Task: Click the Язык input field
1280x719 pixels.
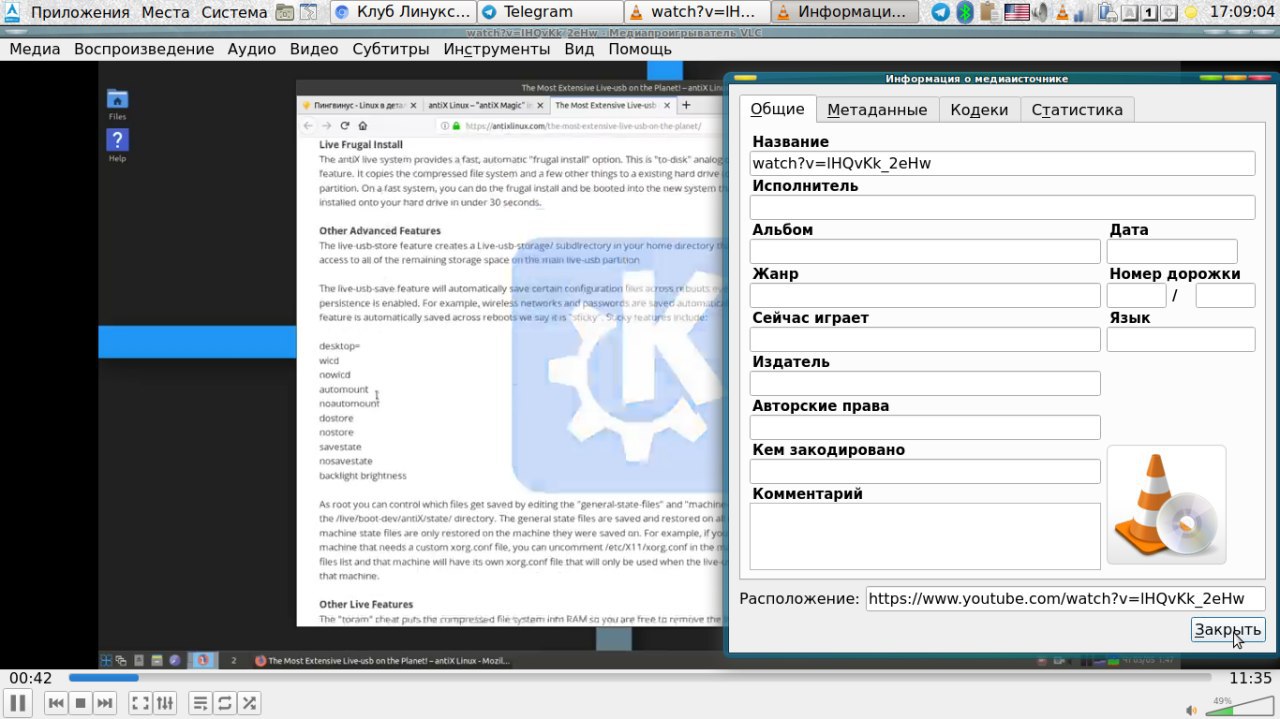Action: pos(1181,339)
